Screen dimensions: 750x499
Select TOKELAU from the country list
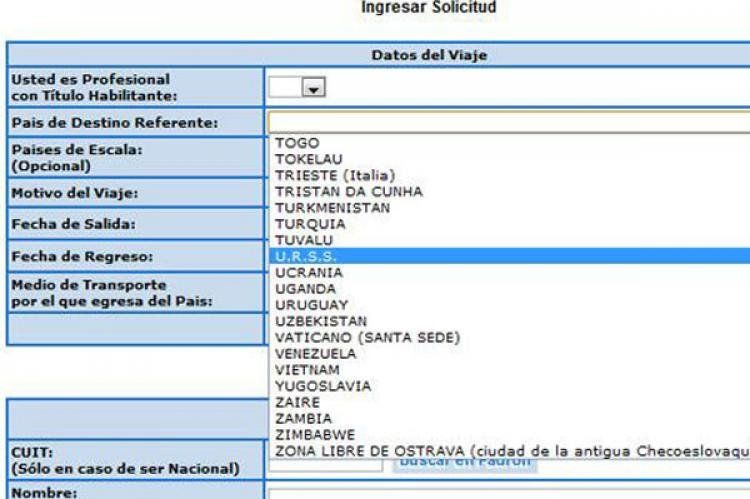click(510, 159)
